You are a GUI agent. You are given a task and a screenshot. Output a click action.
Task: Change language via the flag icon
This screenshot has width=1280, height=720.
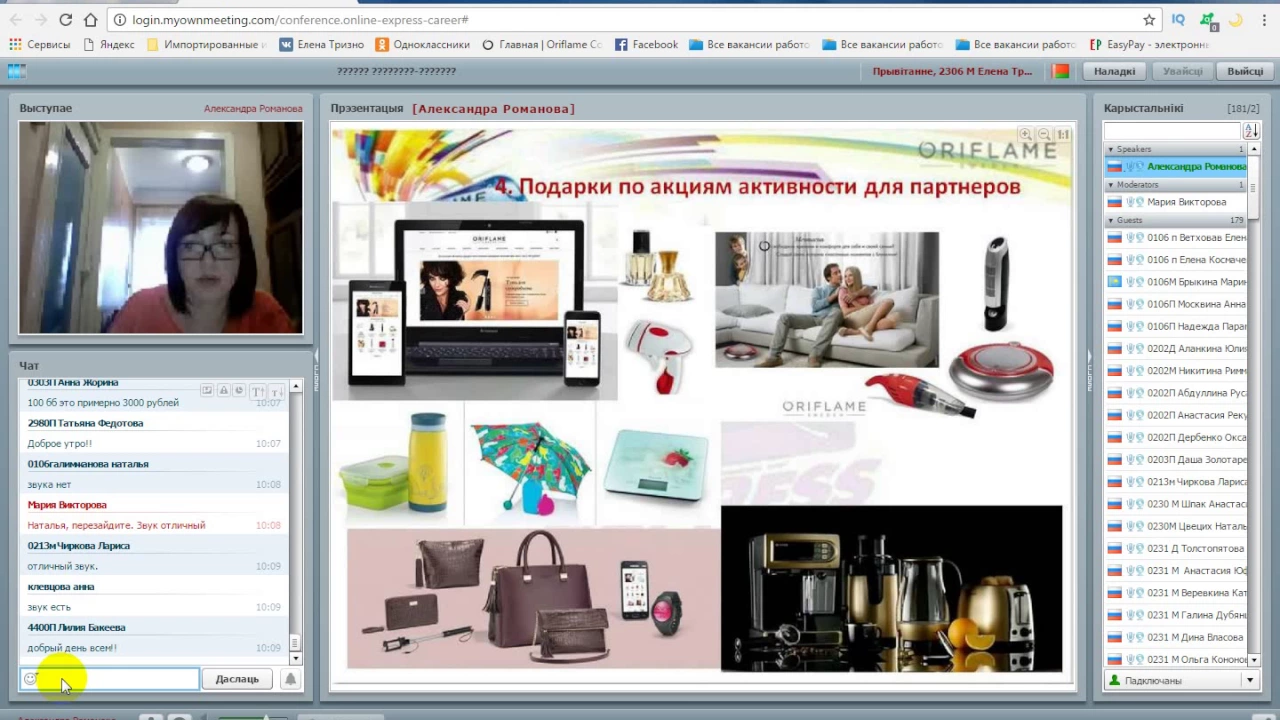1061,71
